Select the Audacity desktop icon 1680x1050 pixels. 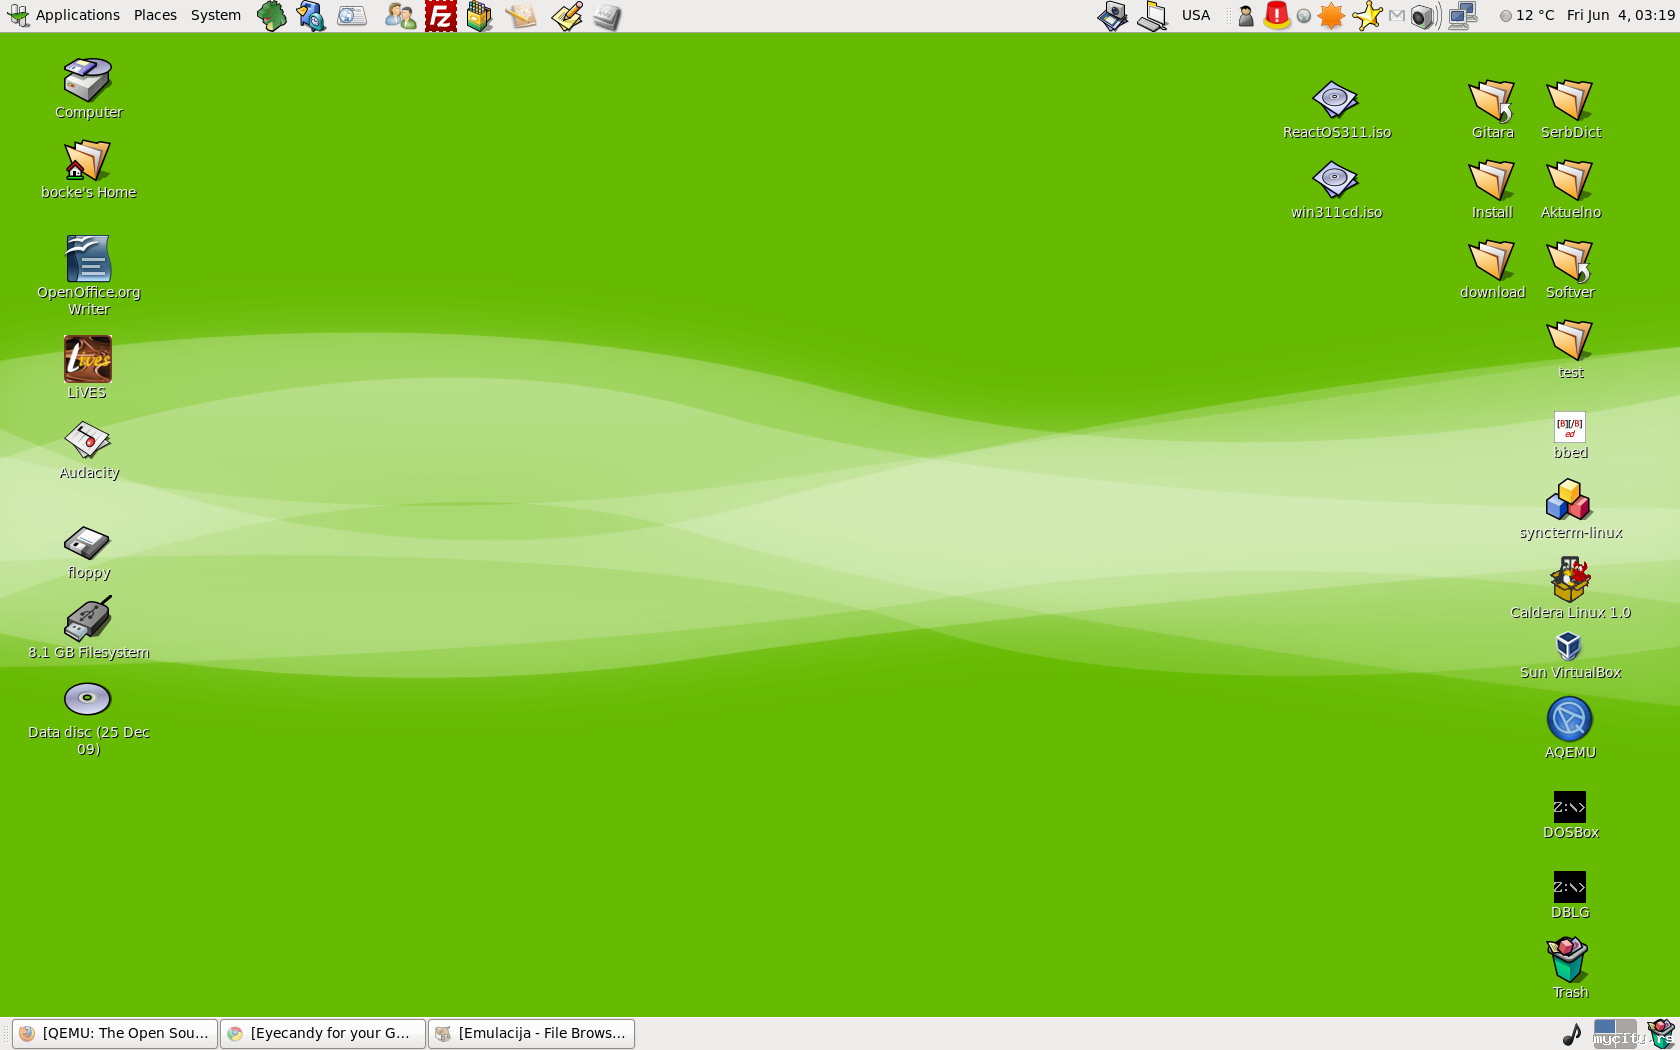pos(88,450)
